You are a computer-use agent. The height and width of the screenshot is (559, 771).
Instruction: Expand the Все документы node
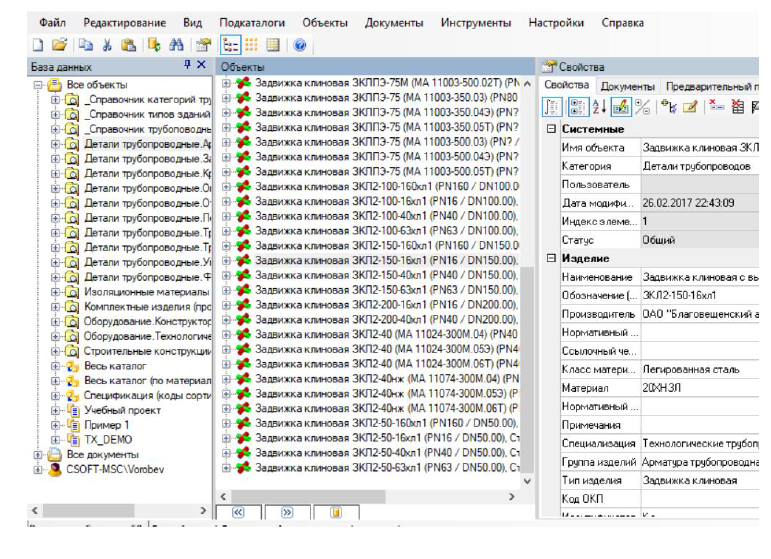pos(38,455)
